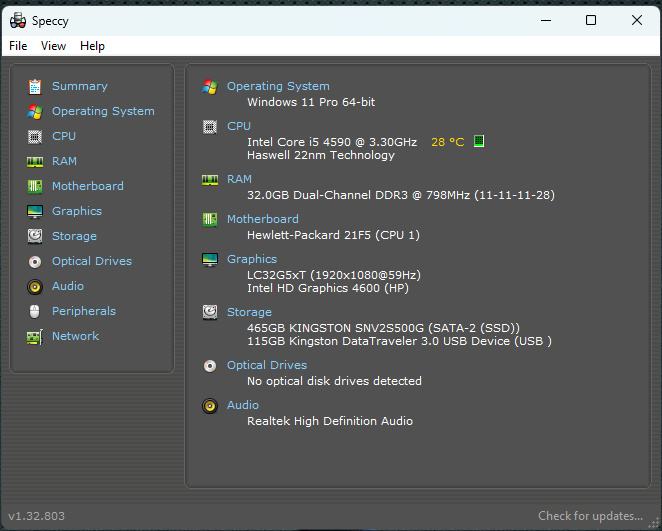
Task: Click the Peripherals mouse icon in sidebar
Action: coord(35,312)
